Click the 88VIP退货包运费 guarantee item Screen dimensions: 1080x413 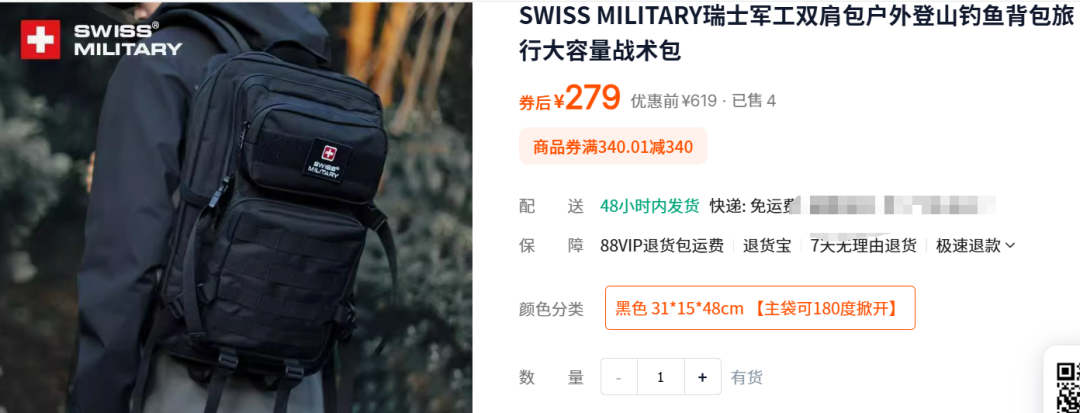coord(662,246)
